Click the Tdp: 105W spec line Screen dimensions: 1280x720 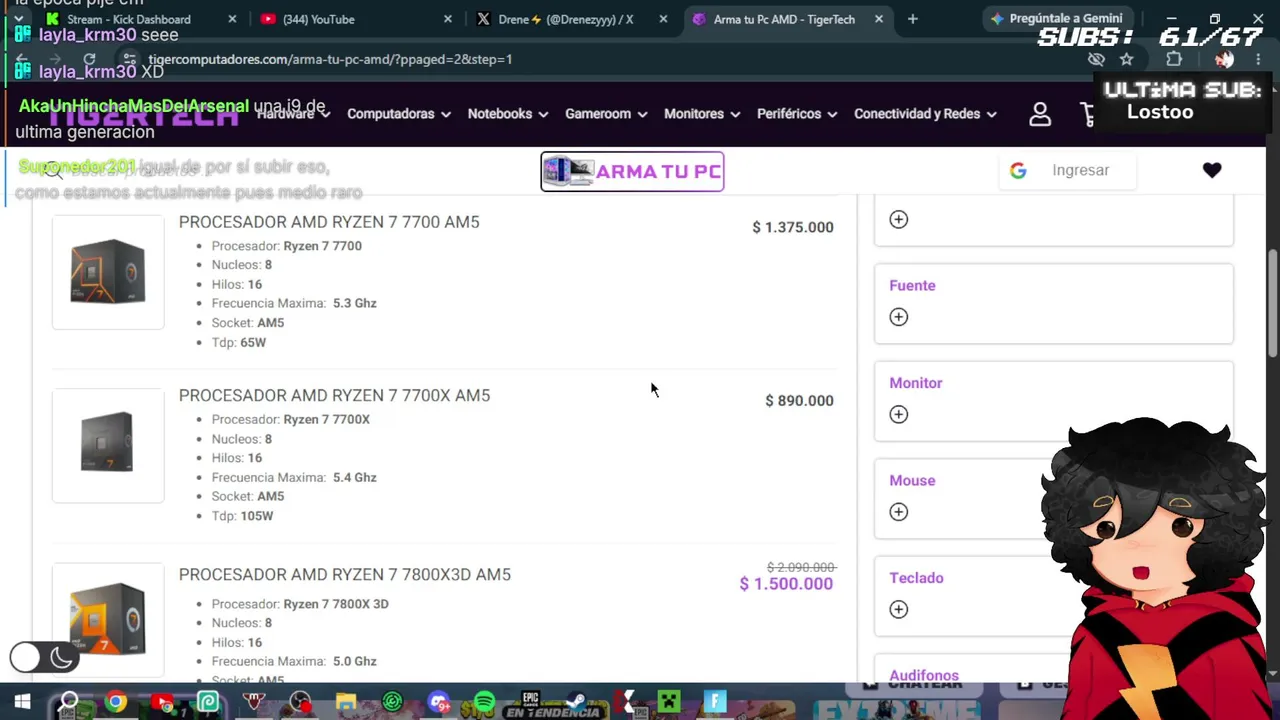[242, 516]
